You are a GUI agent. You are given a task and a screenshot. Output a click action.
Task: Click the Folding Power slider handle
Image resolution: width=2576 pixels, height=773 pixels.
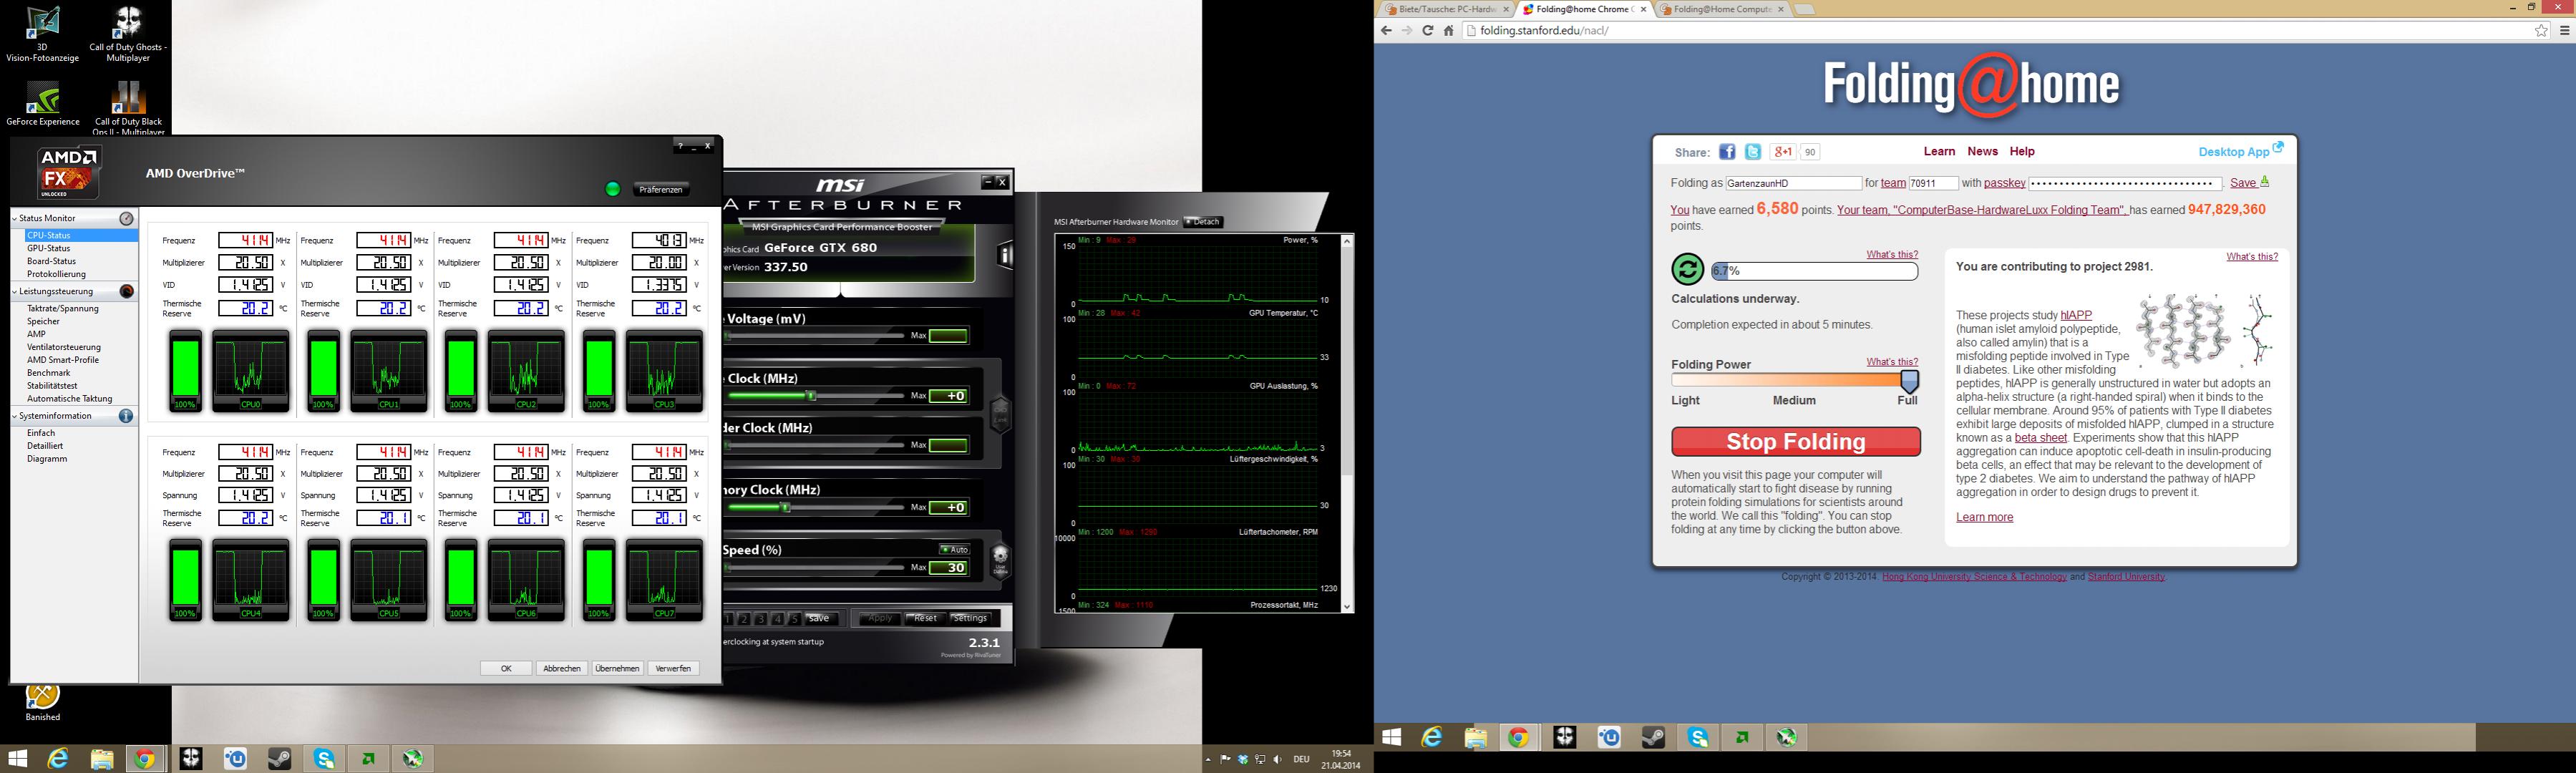click(1909, 381)
